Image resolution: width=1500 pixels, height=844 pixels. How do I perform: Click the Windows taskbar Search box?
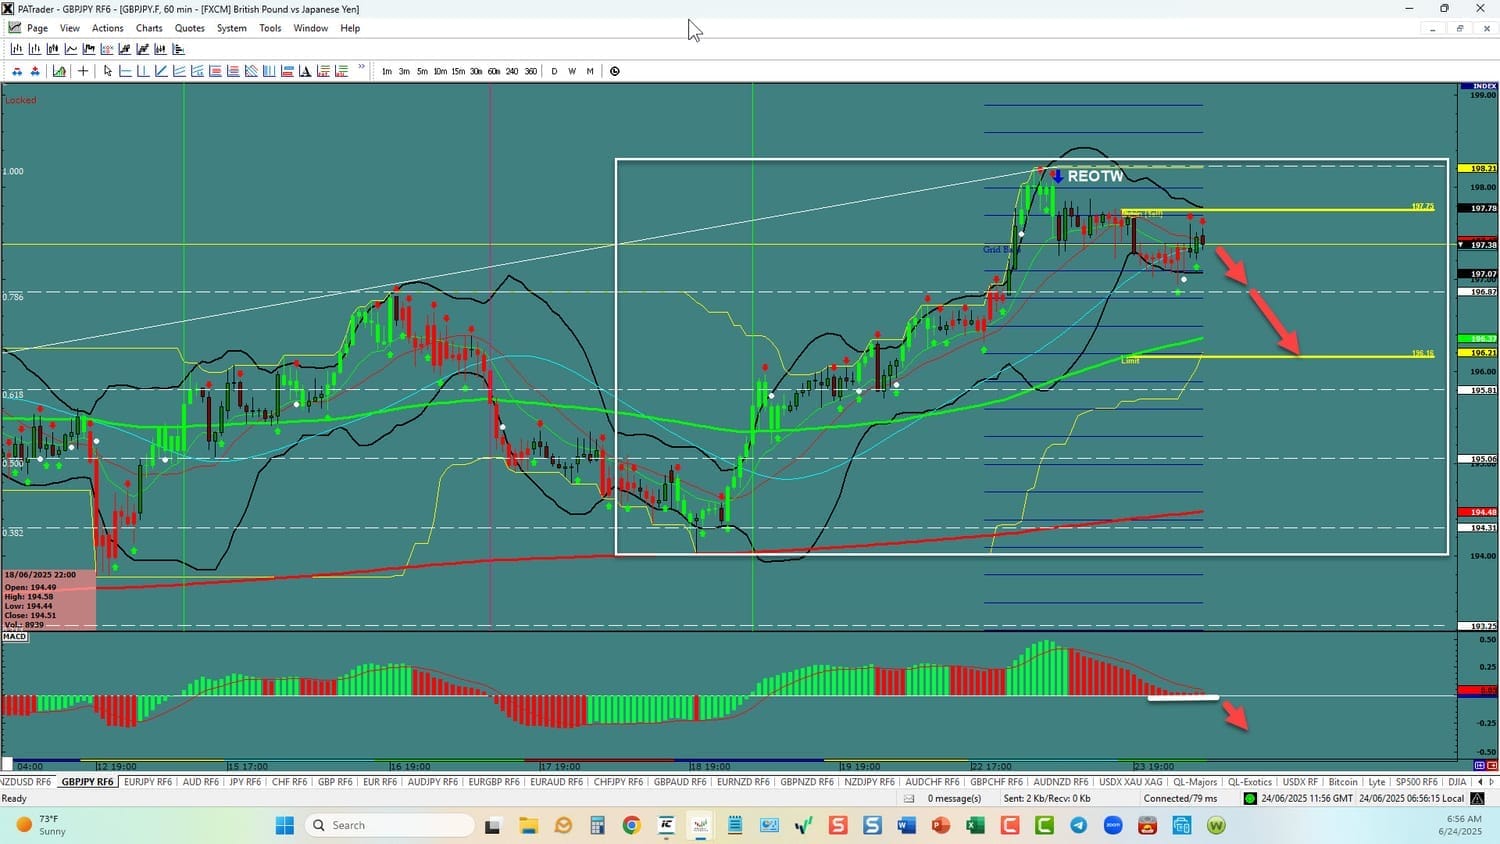click(390, 825)
